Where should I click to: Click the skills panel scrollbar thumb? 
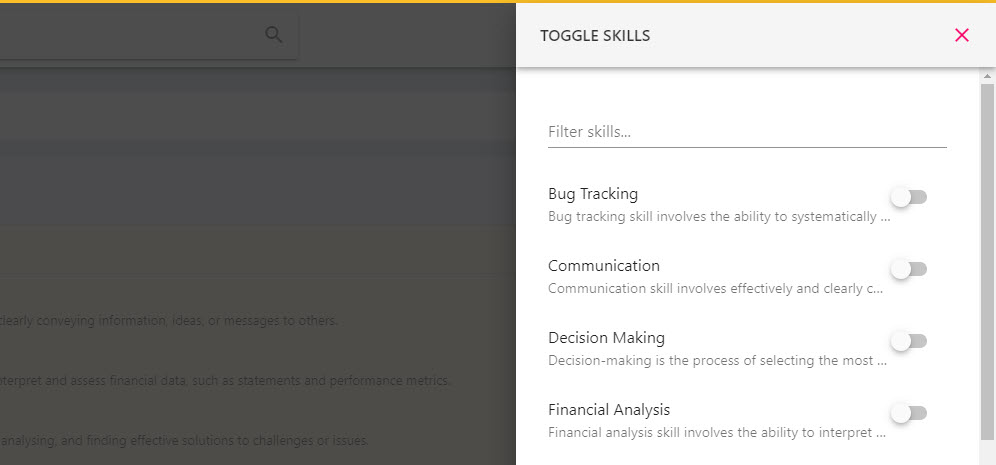pos(987,262)
